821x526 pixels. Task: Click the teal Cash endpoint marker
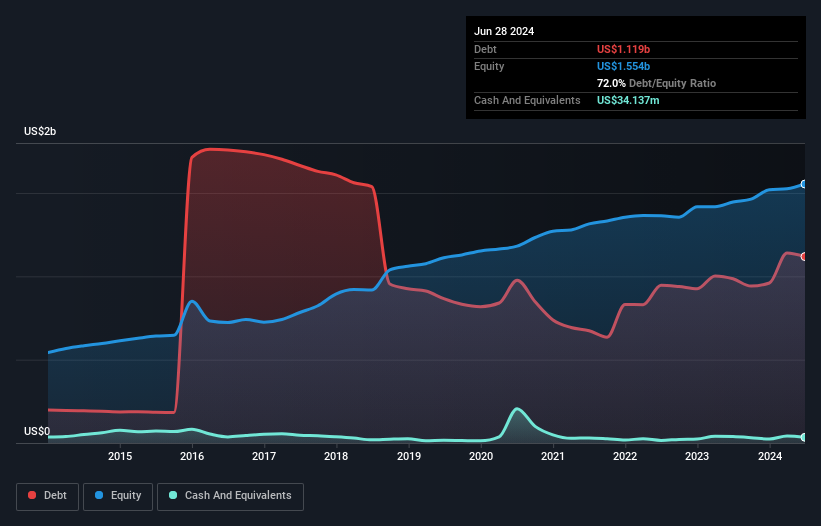(804, 437)
